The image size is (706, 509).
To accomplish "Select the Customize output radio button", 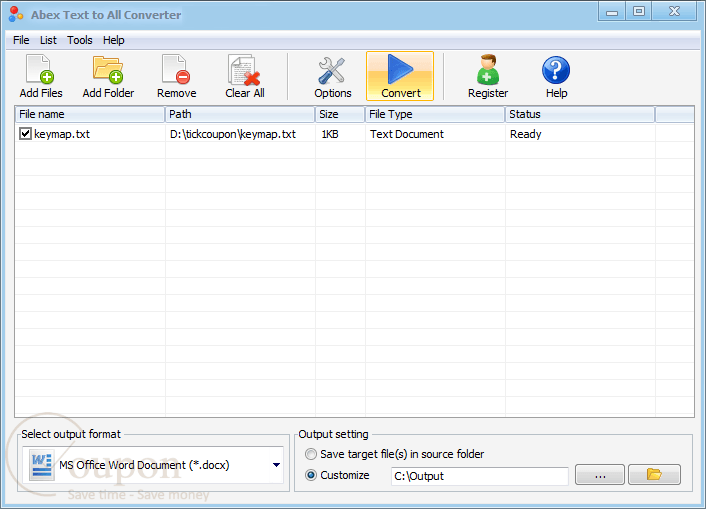I will [311, 475].
